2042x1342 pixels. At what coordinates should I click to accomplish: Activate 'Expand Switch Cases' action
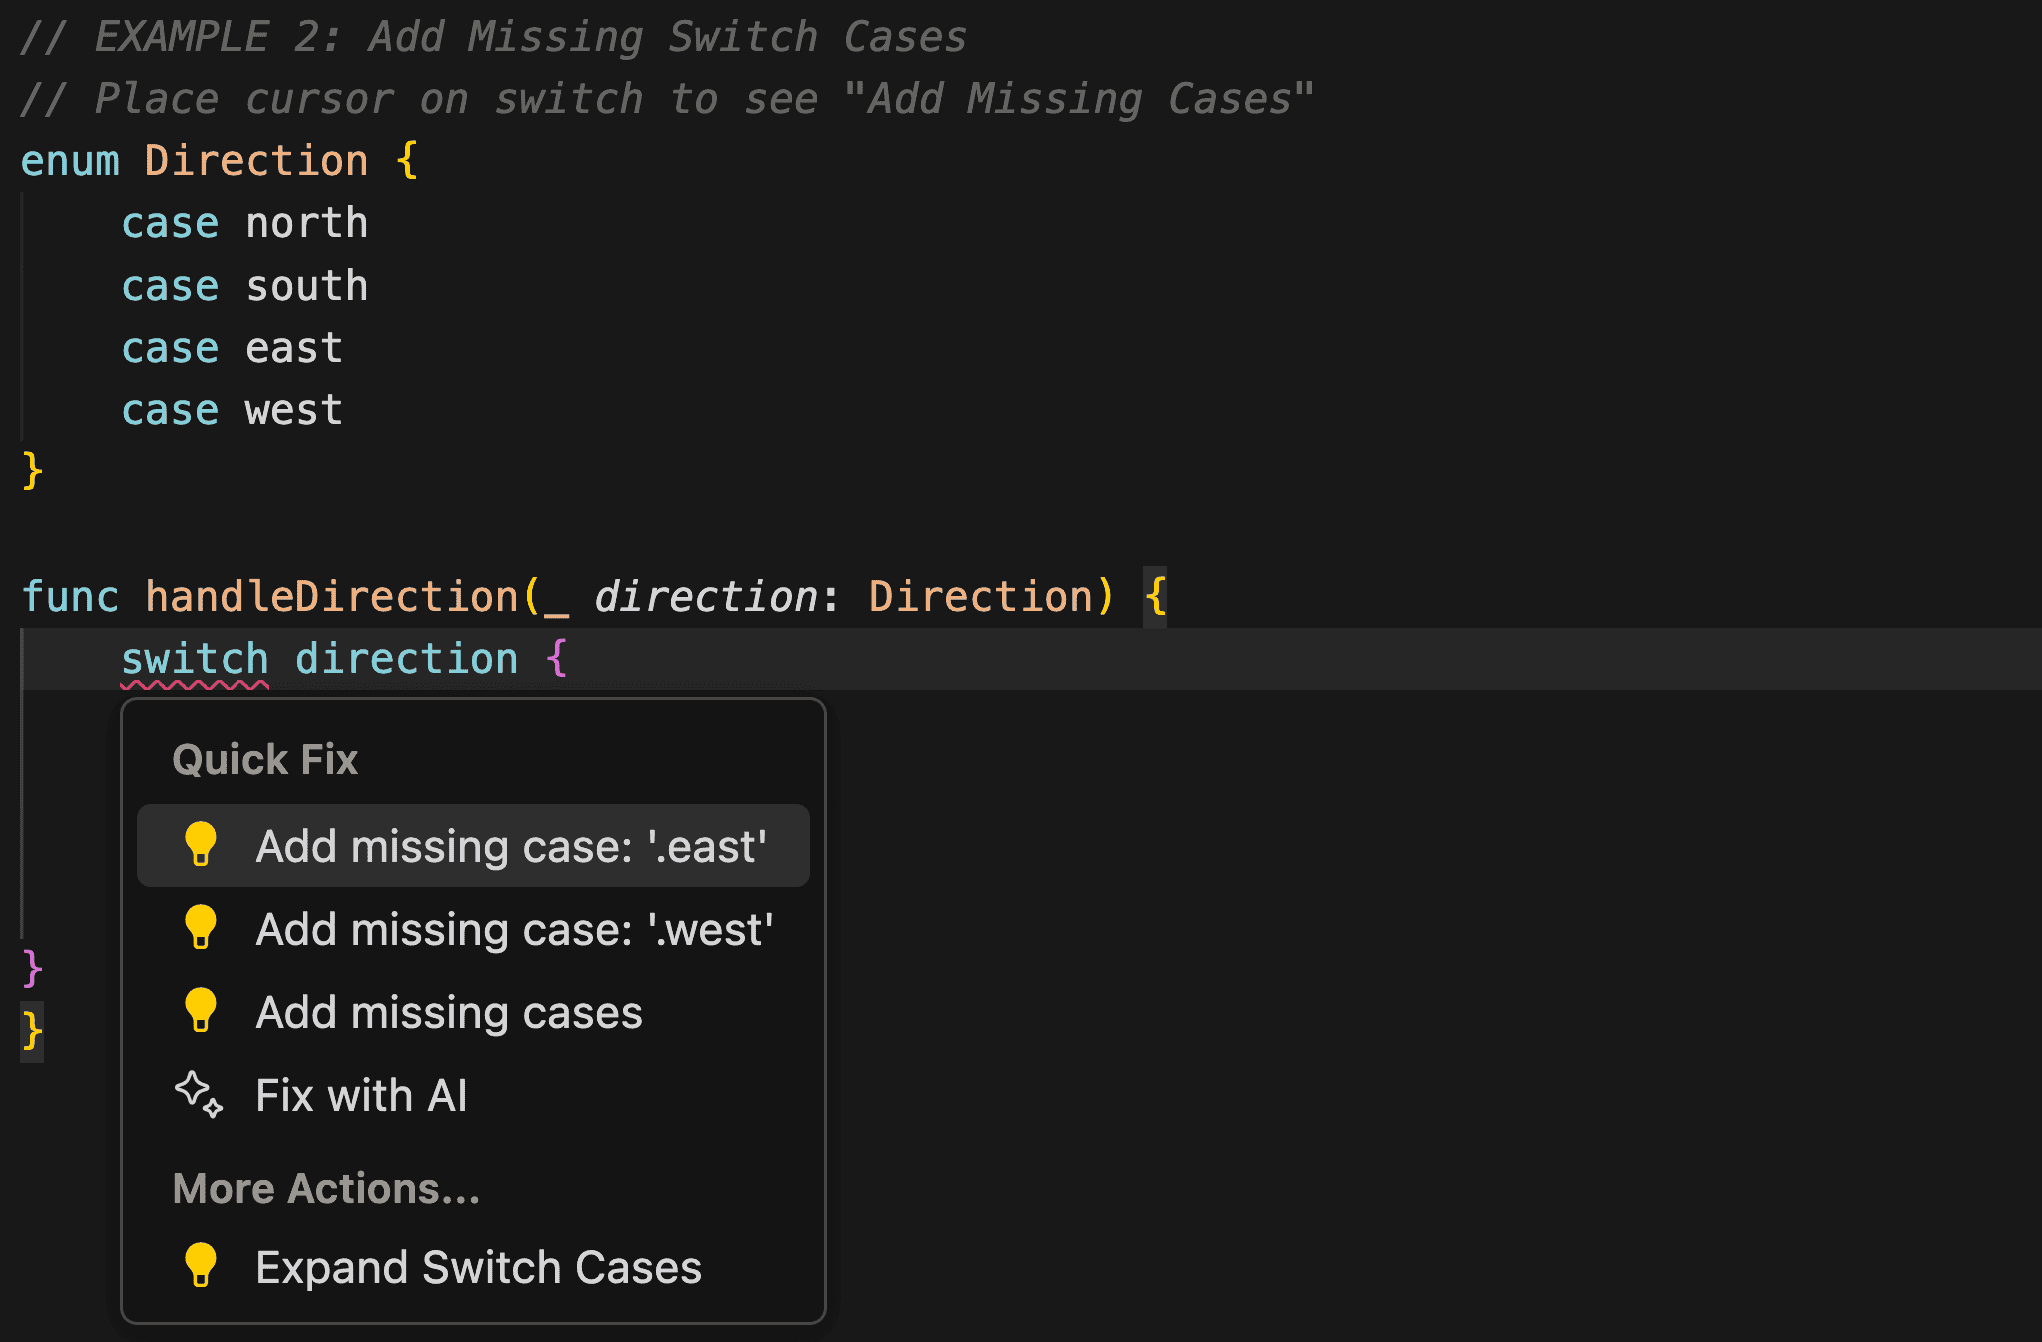click(478, 1266)
